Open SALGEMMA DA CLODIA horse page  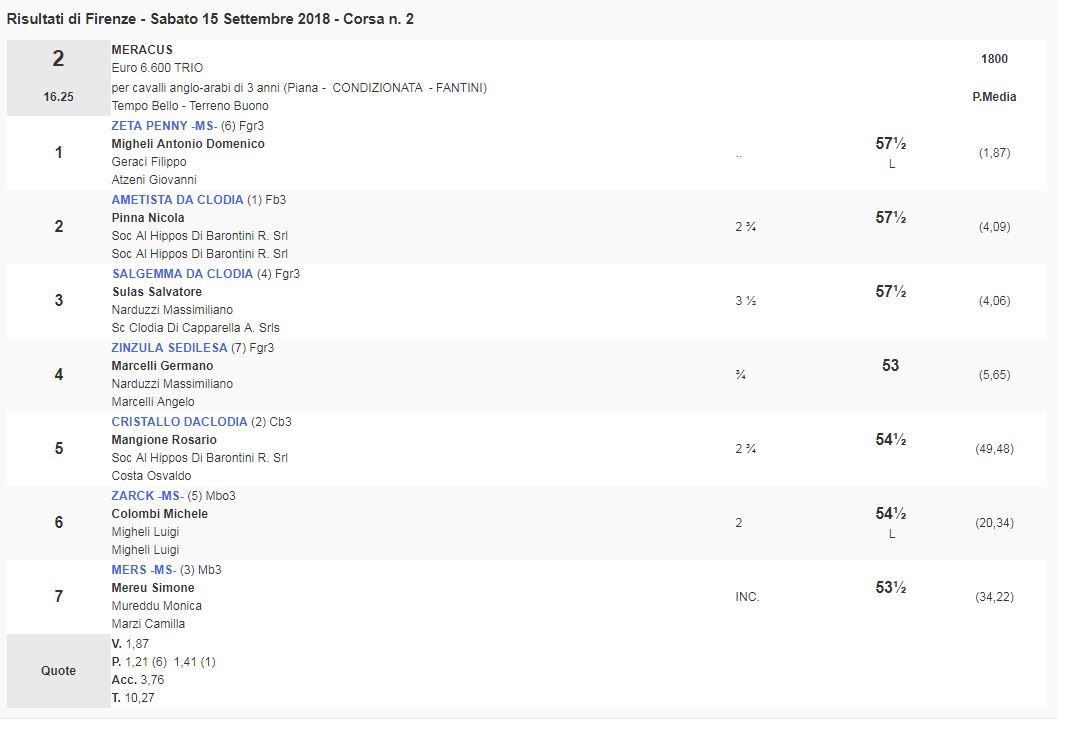point(182,274)
